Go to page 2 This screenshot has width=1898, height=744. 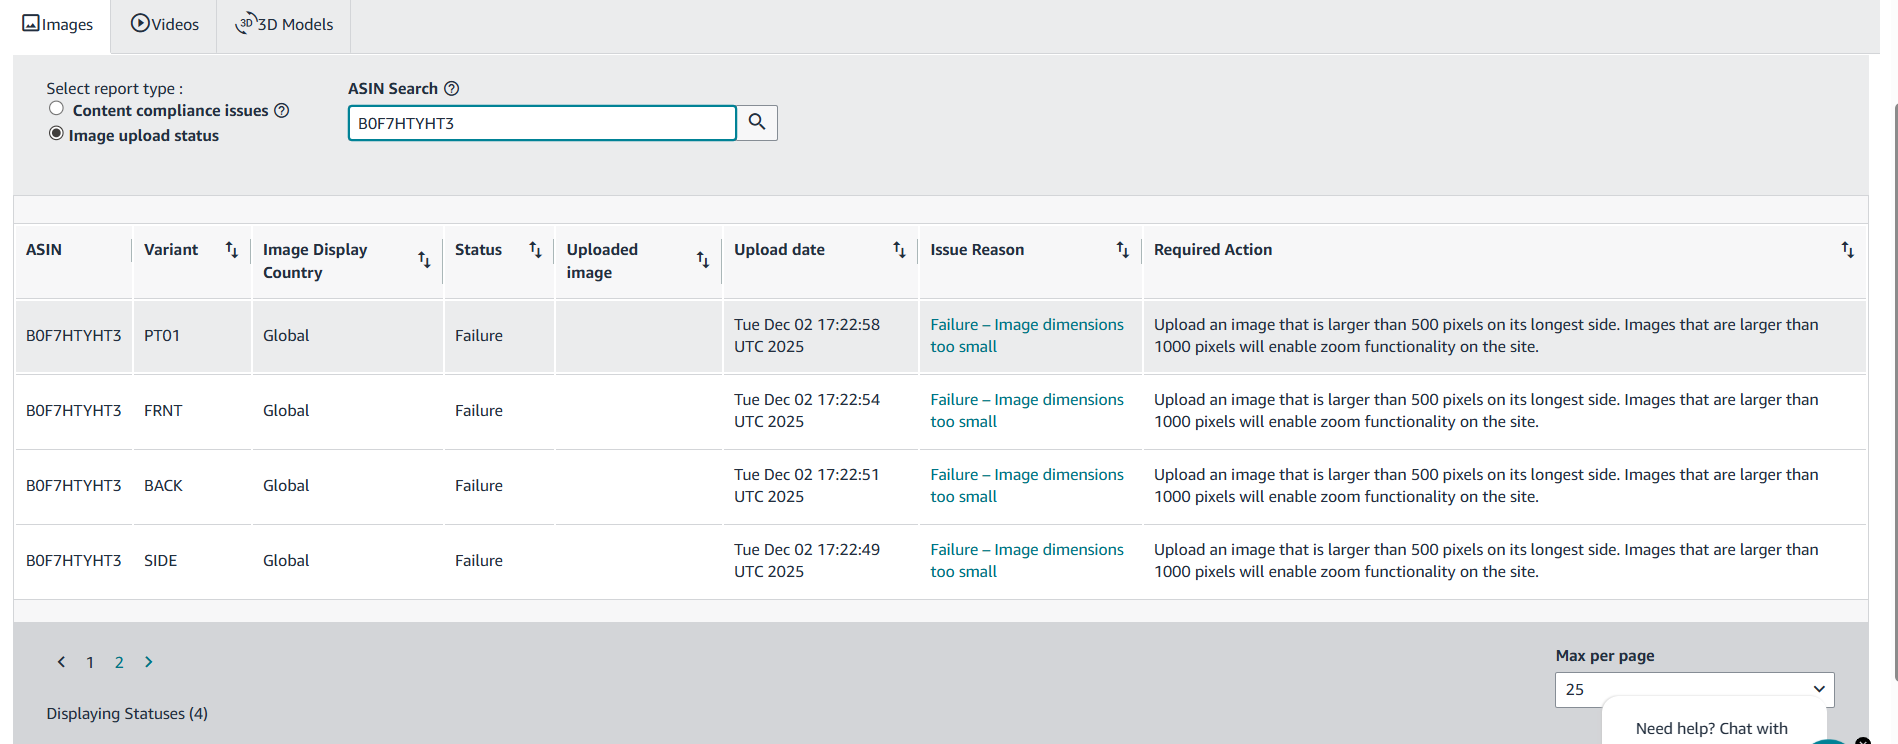tap(119, 662)
